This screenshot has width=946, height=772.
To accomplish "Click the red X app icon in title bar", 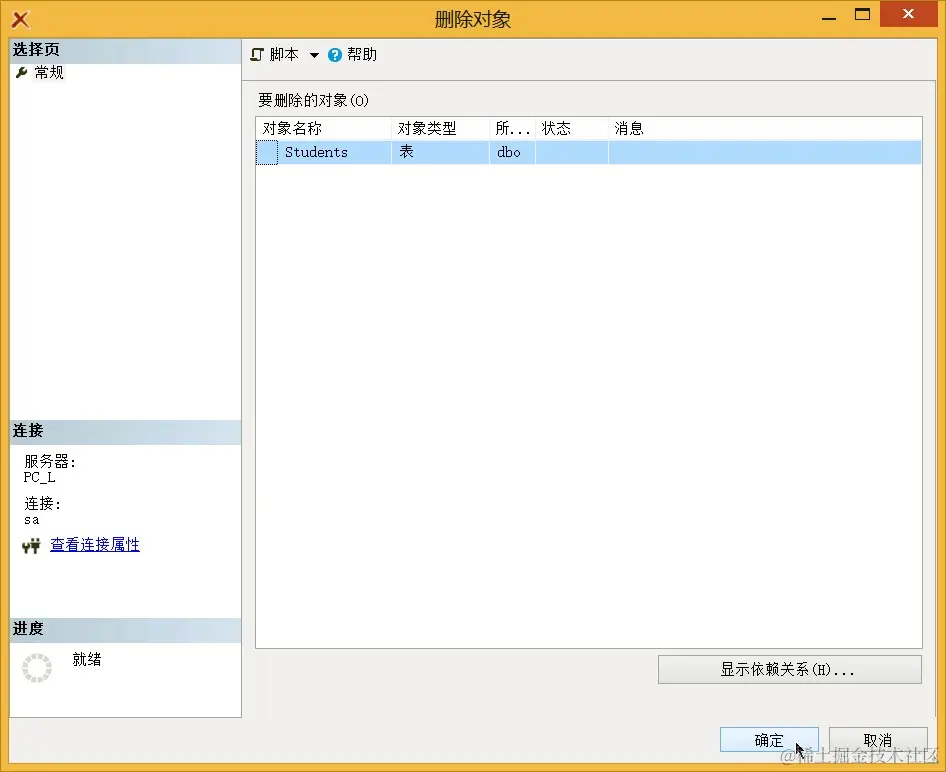I will [21, 19].
